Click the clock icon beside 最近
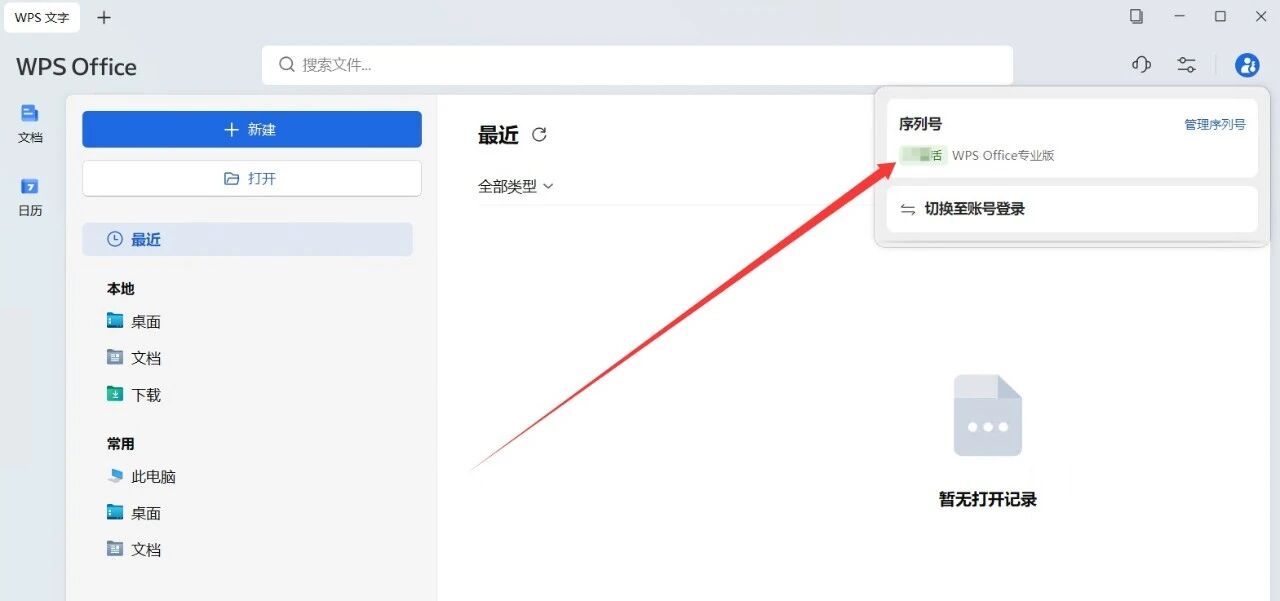1280x601 pixels. [115, 239]
